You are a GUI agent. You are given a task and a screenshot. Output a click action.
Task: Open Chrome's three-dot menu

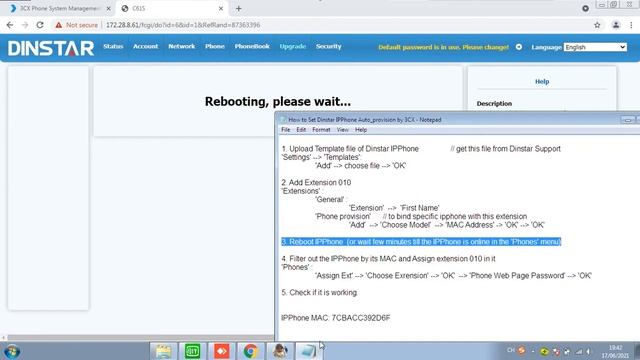(x=631, y=25)
